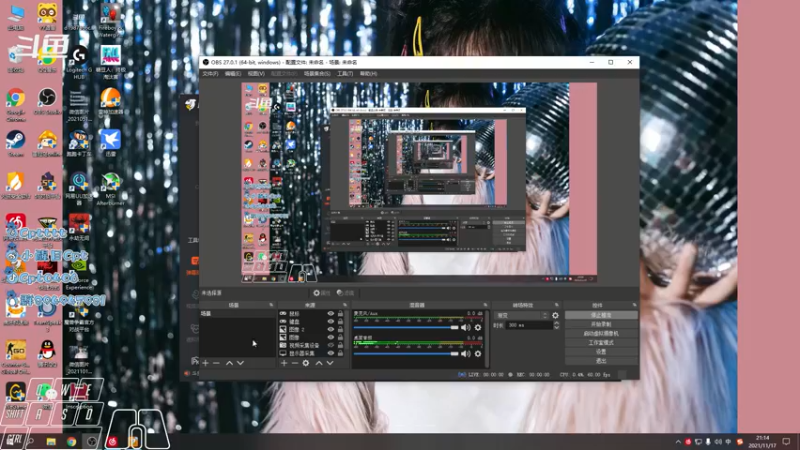Open Chrome from the taskbar
The height and width of the screenshot is (450, 800).
[71, 442]
